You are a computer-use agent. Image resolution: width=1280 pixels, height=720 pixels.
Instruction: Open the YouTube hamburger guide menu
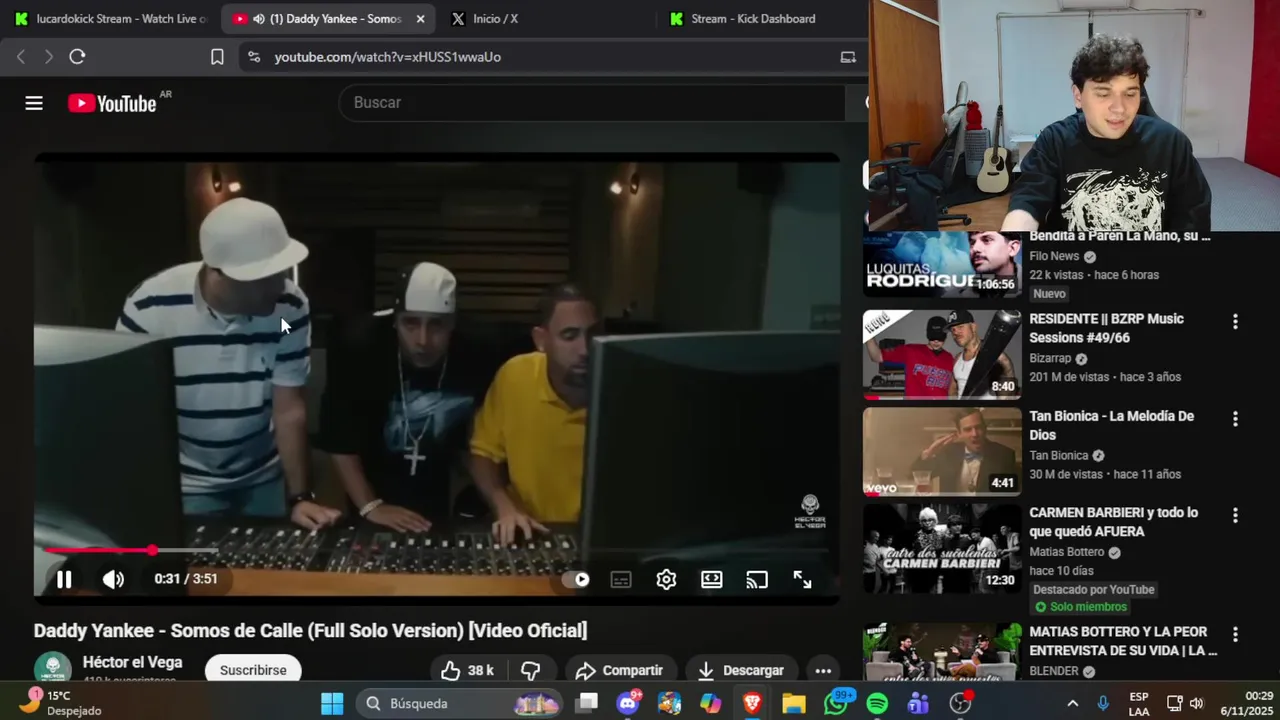point(34,103)
